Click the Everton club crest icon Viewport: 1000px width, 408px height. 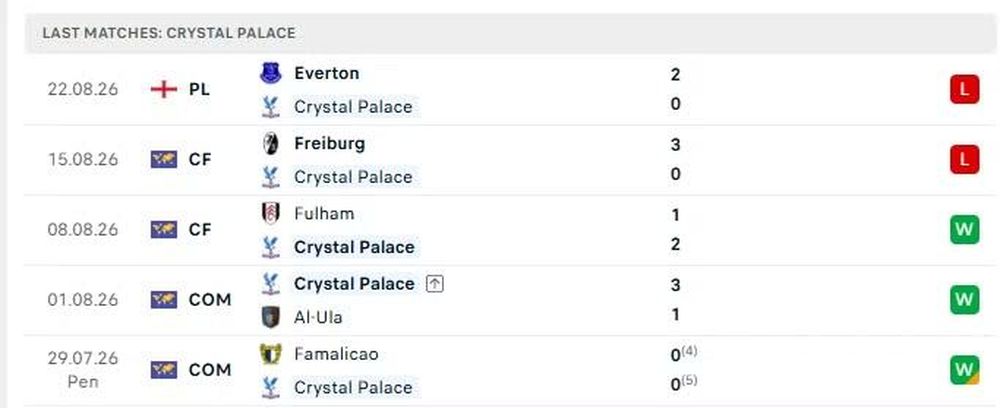270,73
